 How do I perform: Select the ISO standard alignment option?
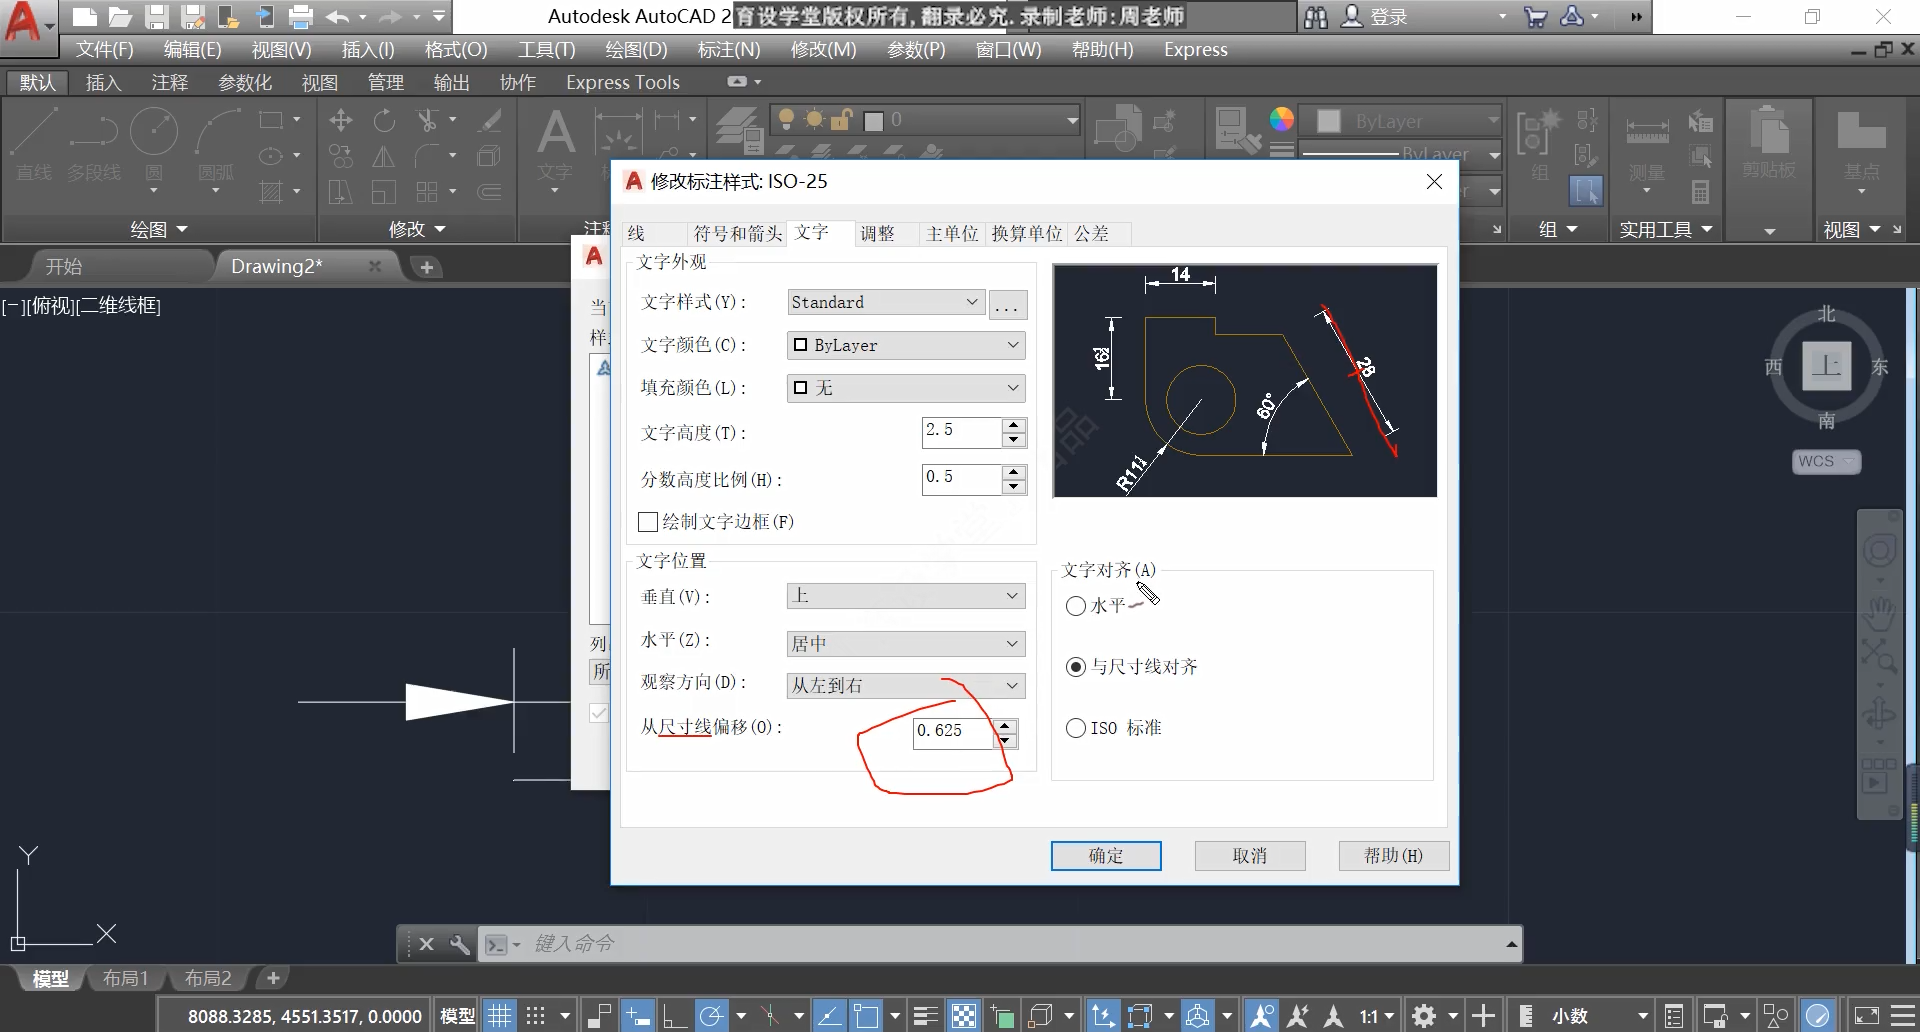1076,728
